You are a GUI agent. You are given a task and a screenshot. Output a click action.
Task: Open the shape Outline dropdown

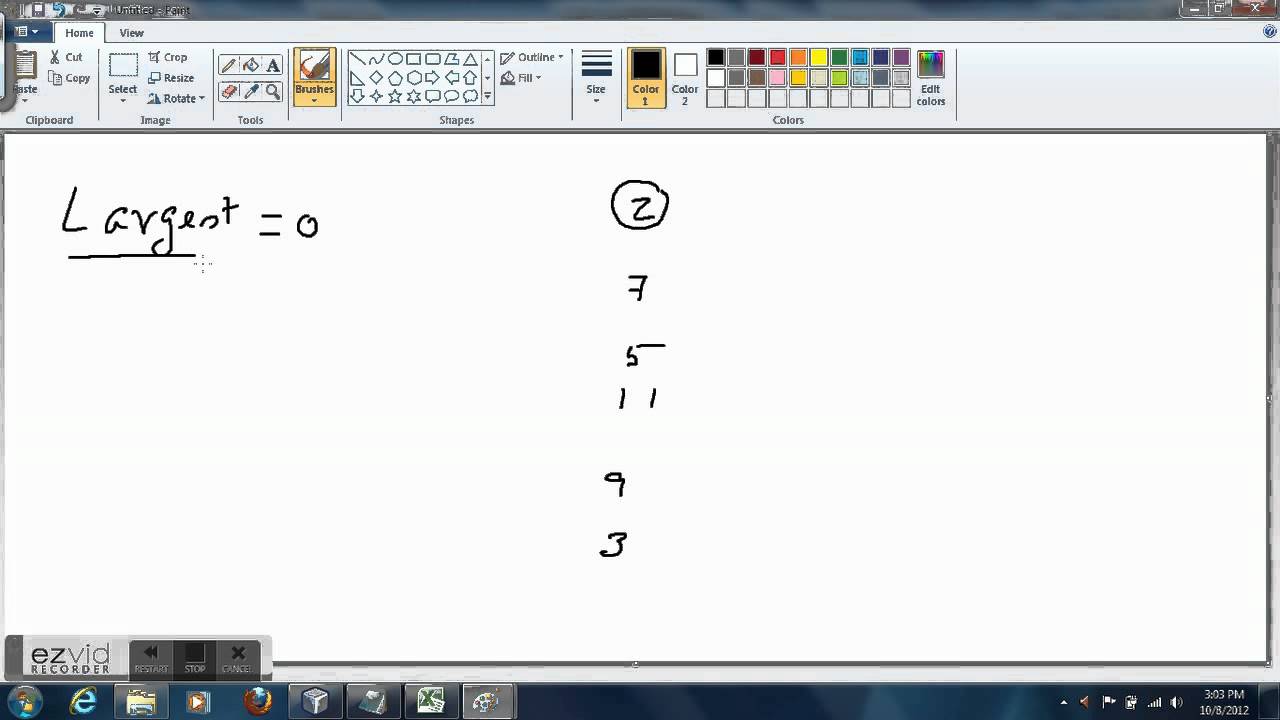(532, 57)
